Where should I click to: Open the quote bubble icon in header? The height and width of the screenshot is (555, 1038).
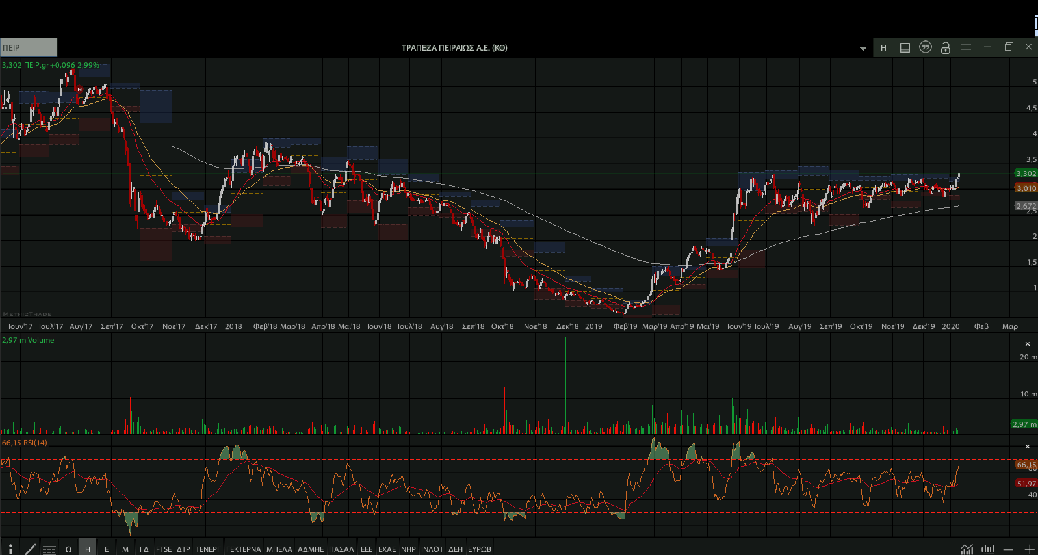point(925,47)
